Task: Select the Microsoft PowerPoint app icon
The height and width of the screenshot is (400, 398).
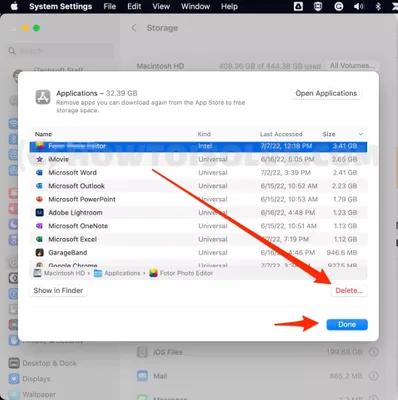Action: pyautogui.click(x=39, y=199)
